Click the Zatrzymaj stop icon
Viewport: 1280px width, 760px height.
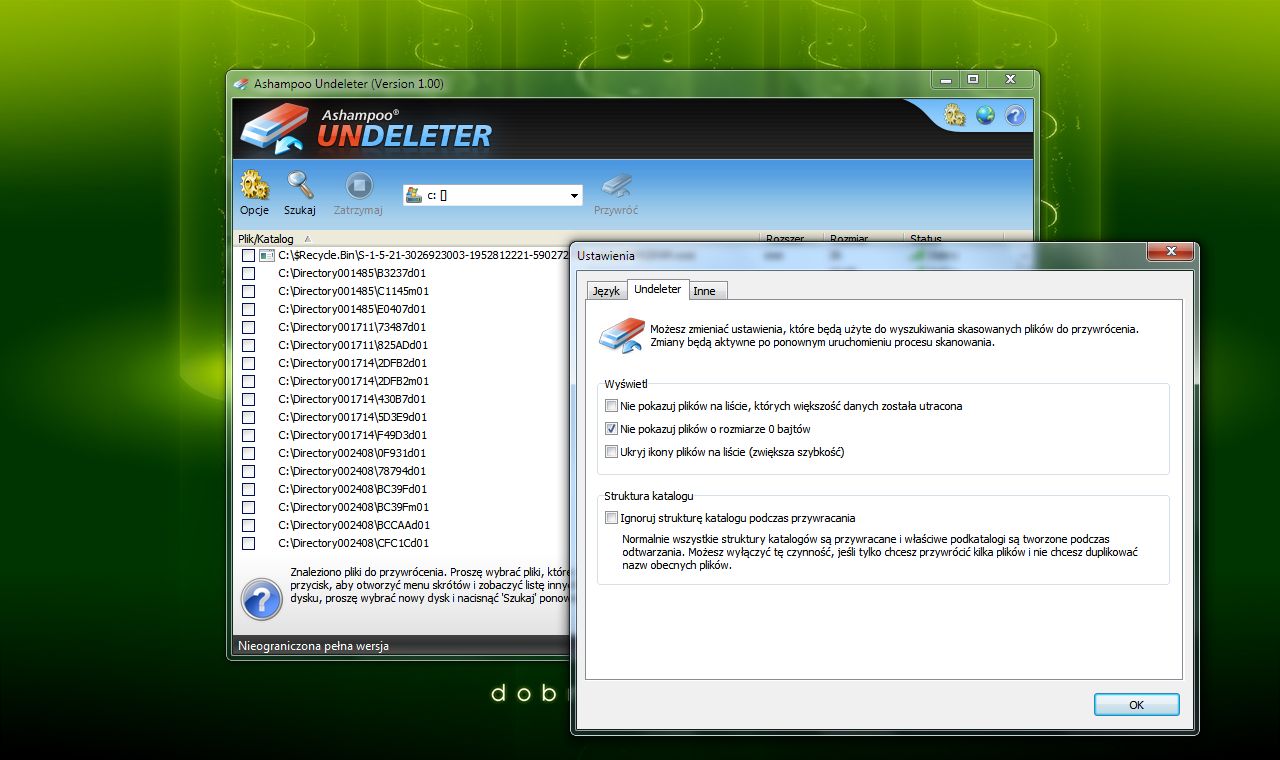click(x=359, y=185)
